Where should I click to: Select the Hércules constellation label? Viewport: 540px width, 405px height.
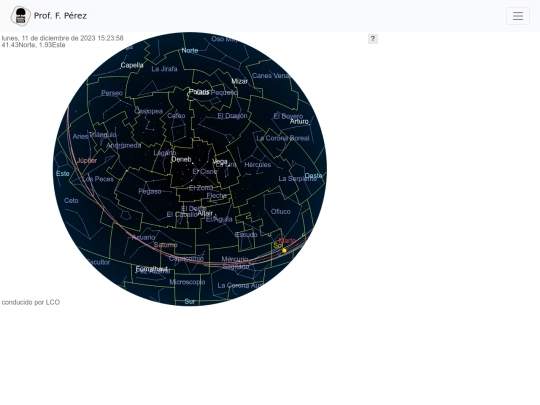coord(258,165)
